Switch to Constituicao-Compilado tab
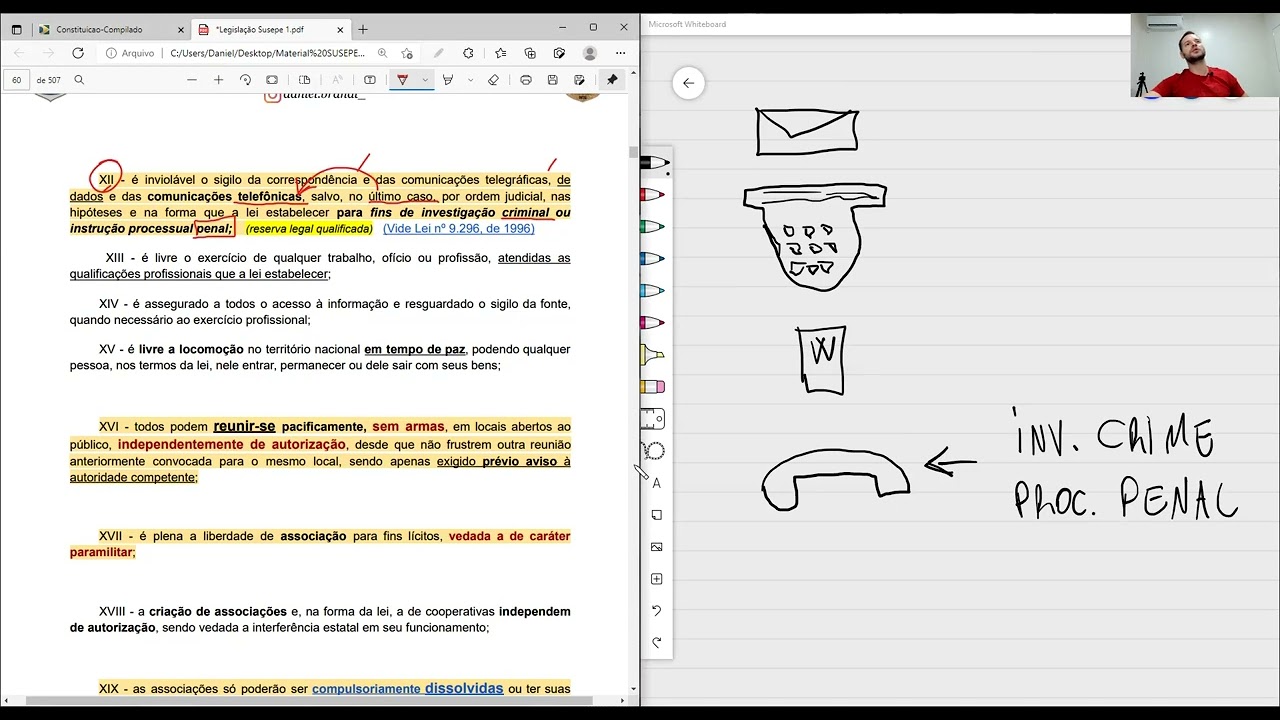 (x=110, y=29)
